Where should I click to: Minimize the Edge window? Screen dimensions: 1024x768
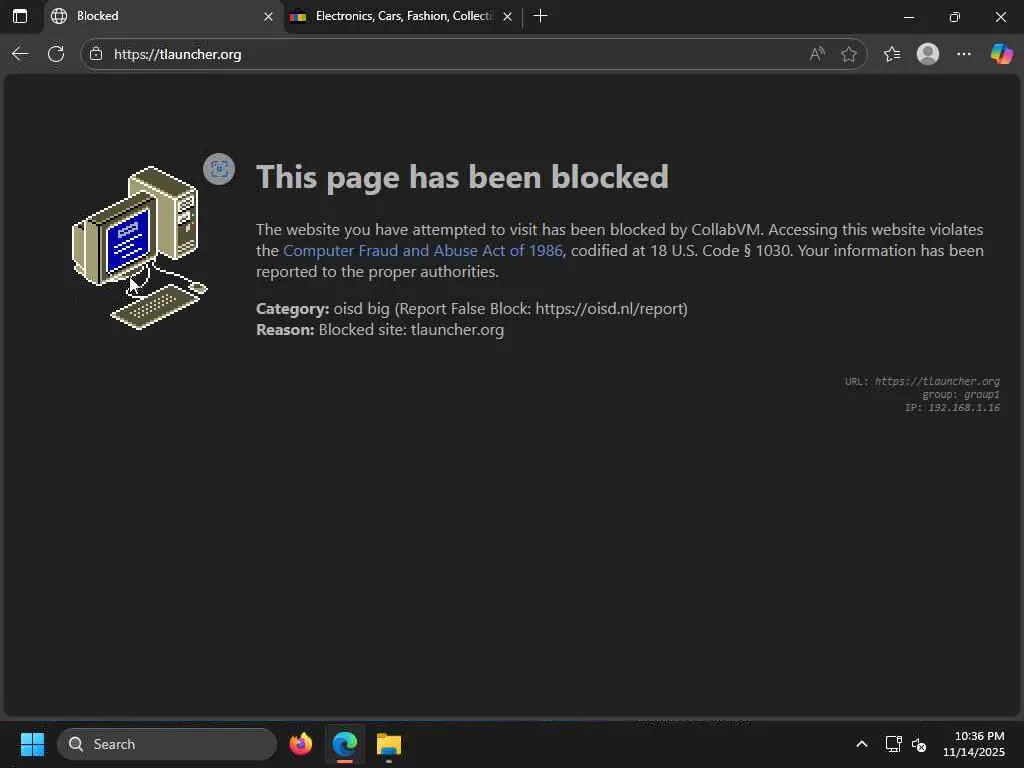(908, 17)
